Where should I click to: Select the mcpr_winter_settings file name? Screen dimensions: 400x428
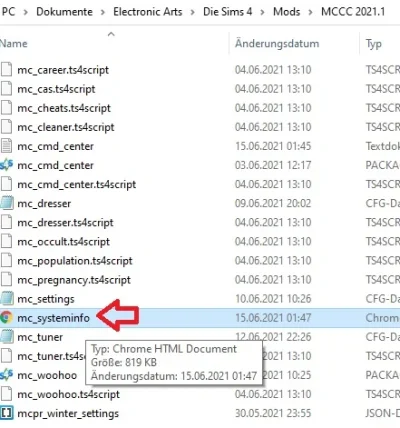[68, 414]
